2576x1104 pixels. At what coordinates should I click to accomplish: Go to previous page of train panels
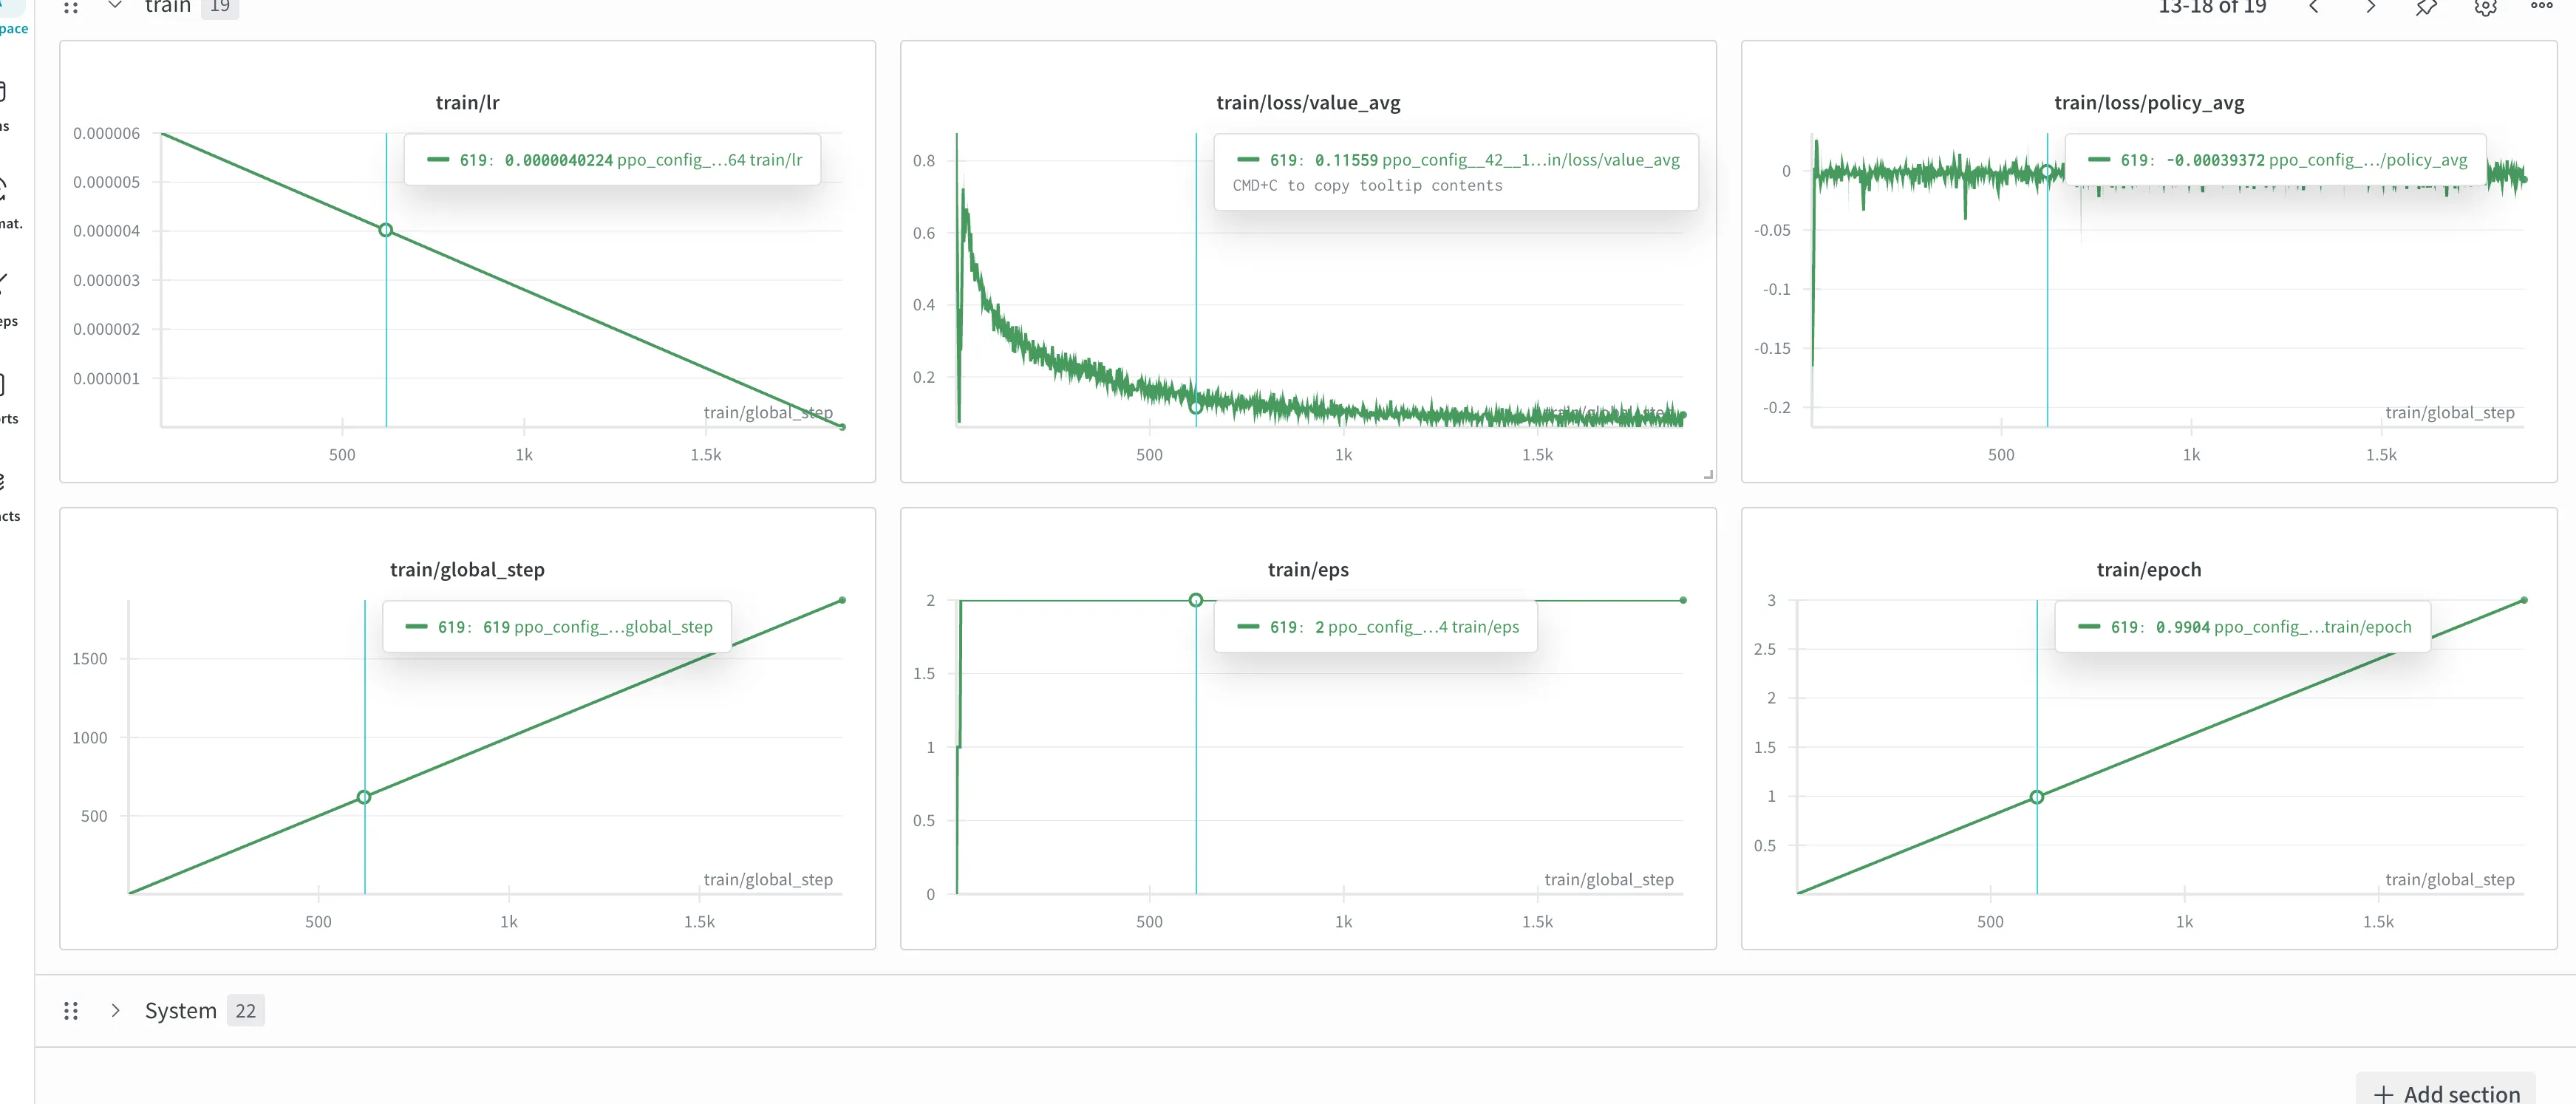click(2314, 7)
